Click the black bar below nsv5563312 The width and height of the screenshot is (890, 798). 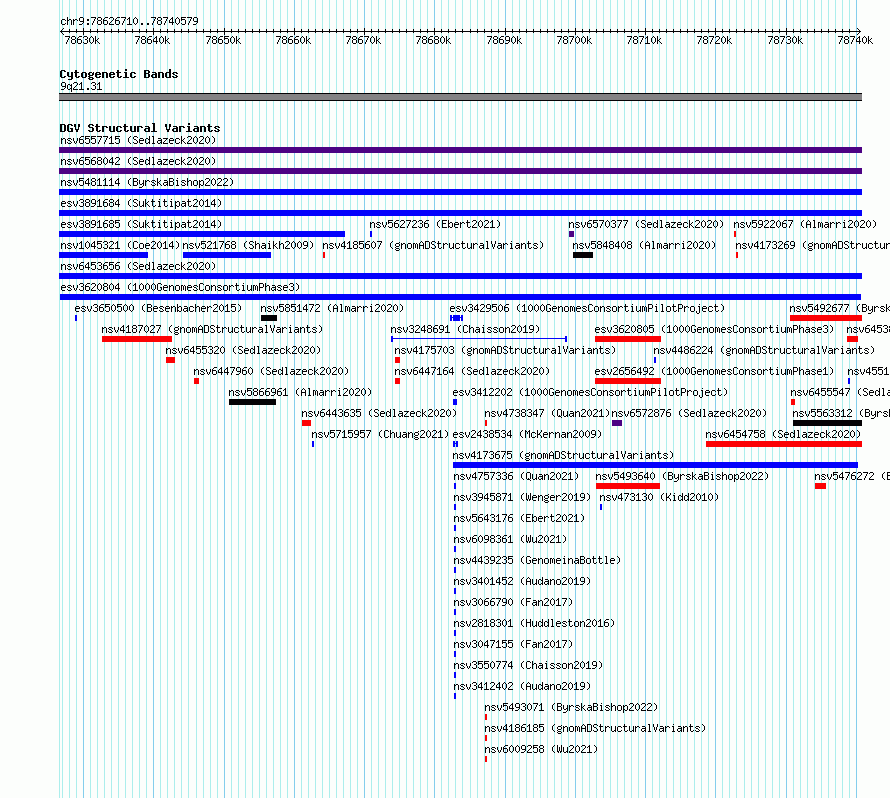pos(828,423)
